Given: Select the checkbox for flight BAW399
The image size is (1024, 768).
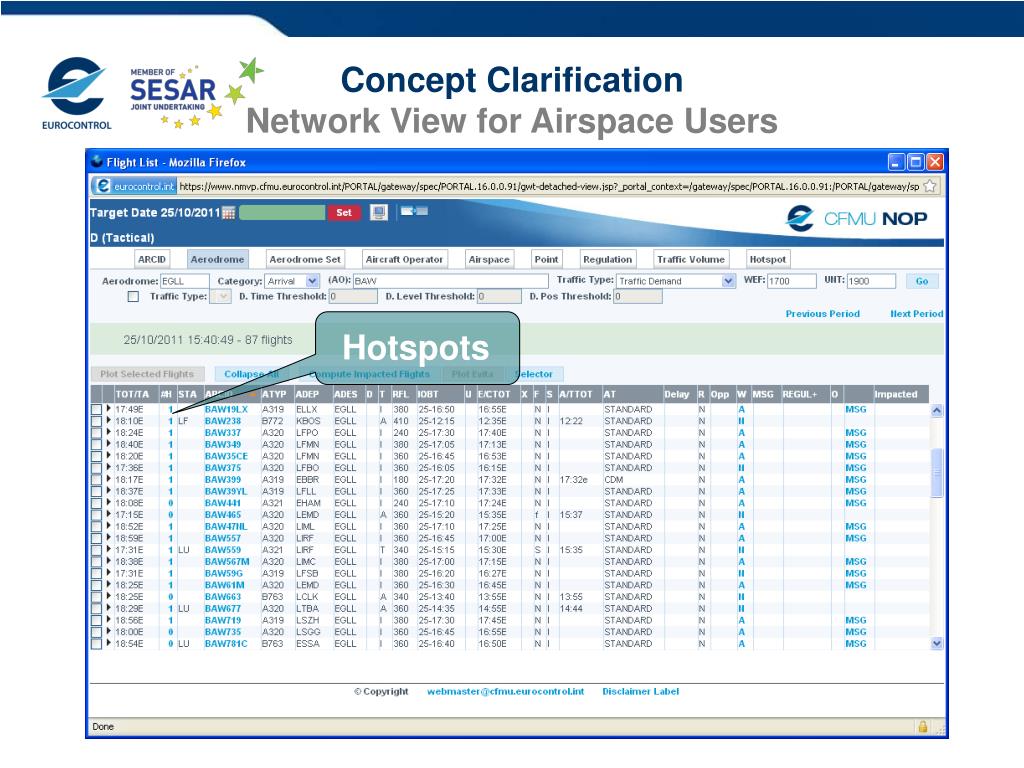Looking at the screenshot, I should 97,480.
